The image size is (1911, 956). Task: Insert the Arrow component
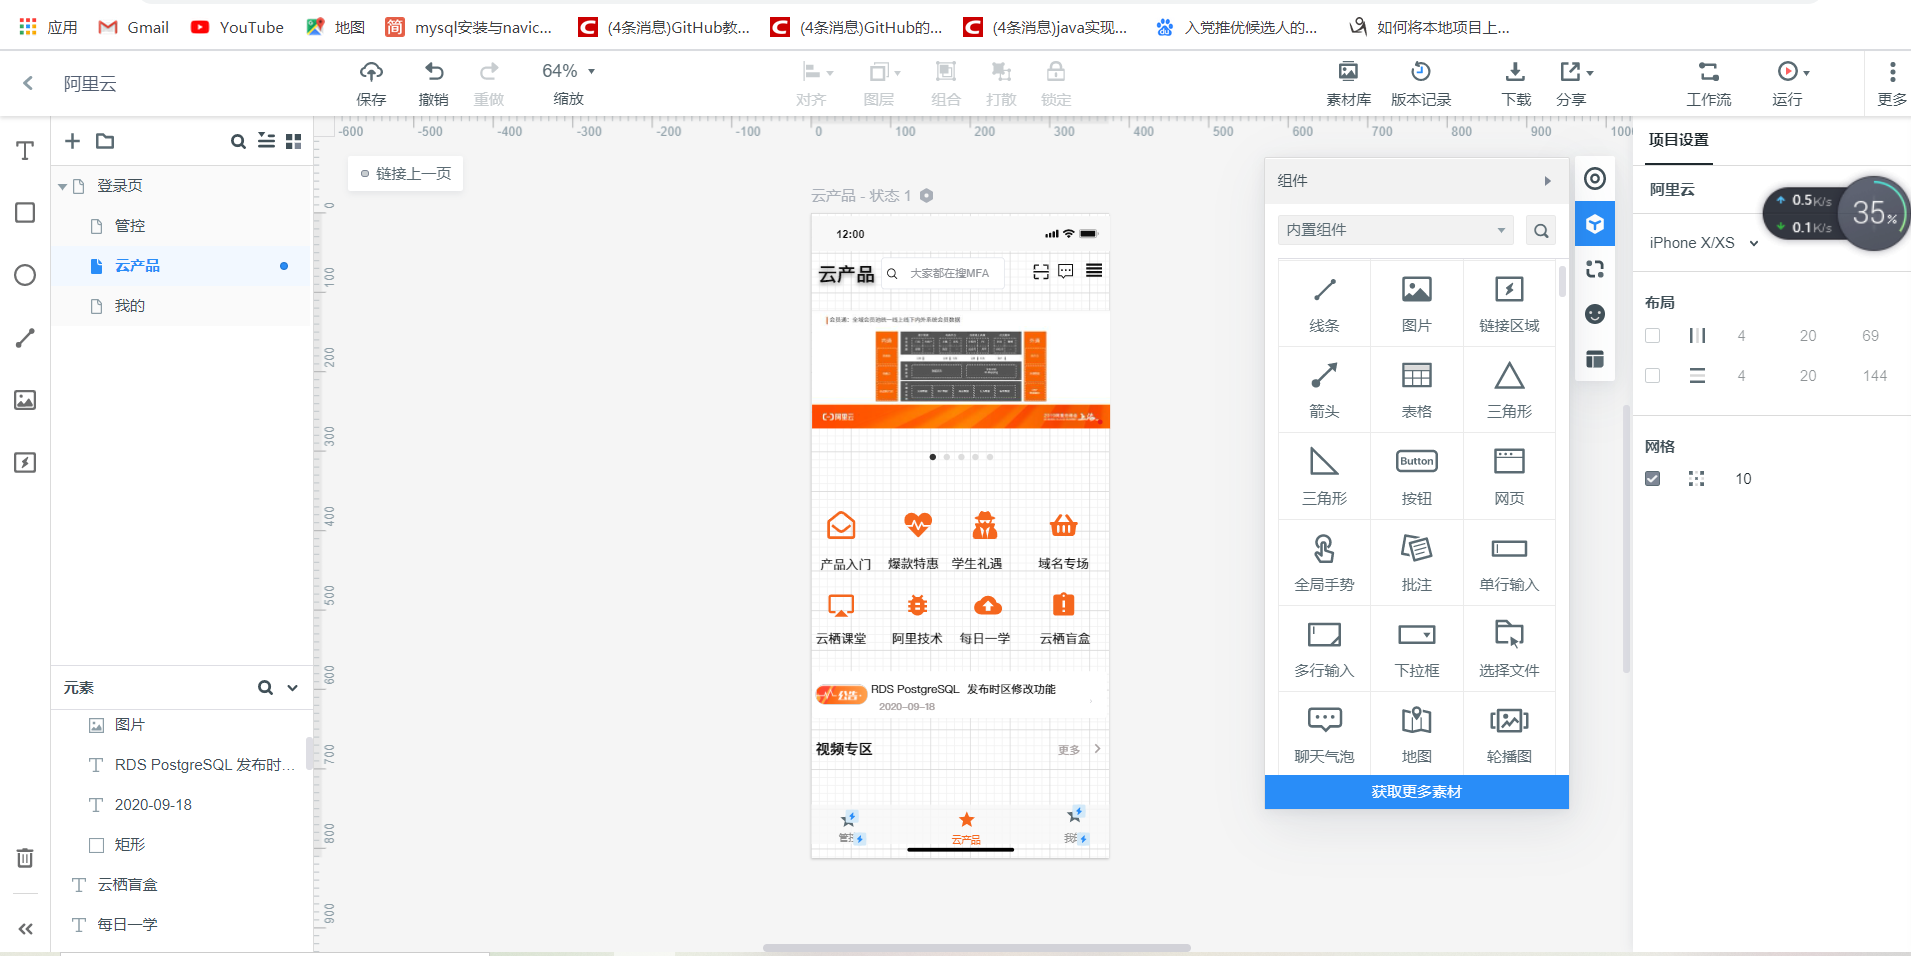pos(1324,390)
